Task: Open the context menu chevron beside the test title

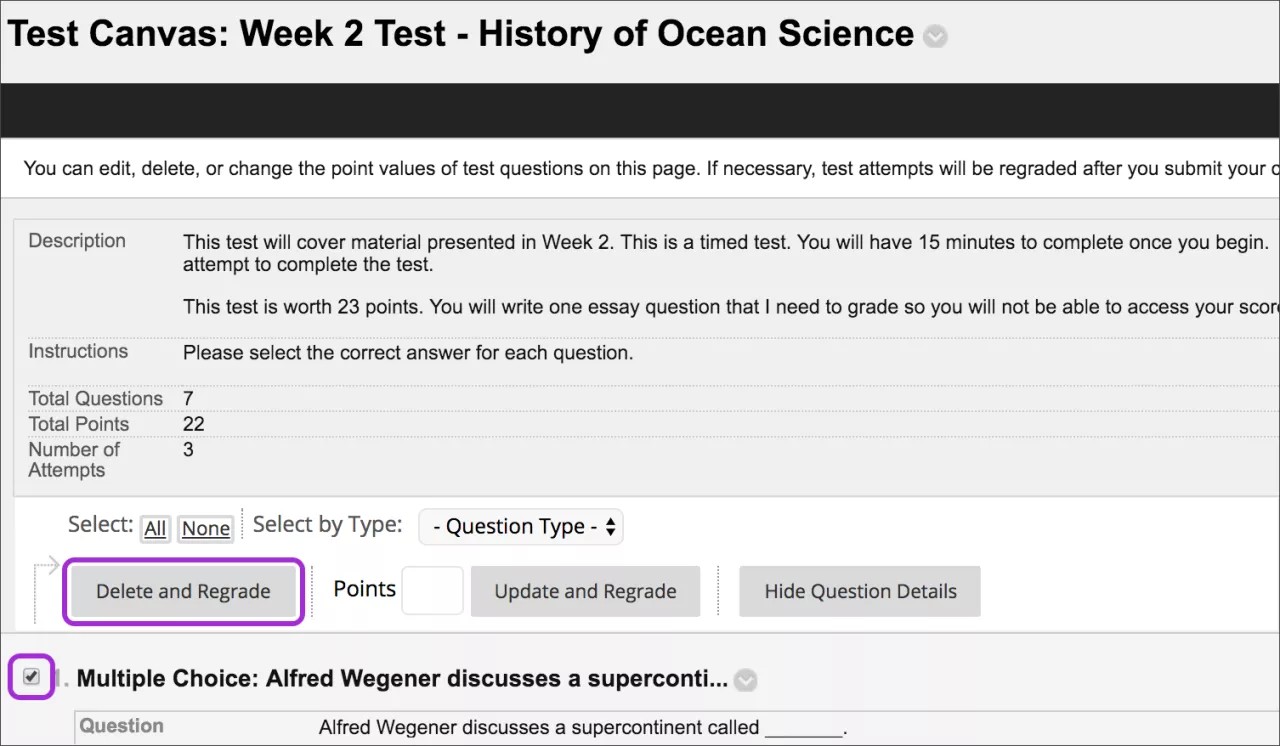Action: click(x=935, y=36)
